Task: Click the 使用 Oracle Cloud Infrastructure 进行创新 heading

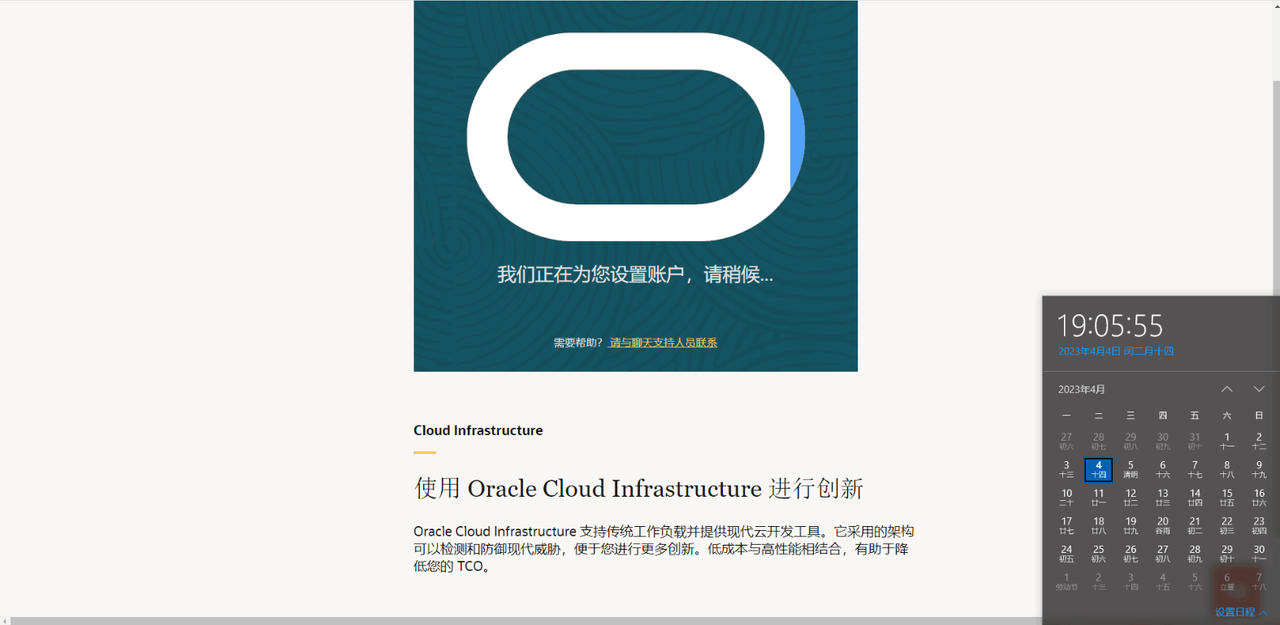Action: 639,488
